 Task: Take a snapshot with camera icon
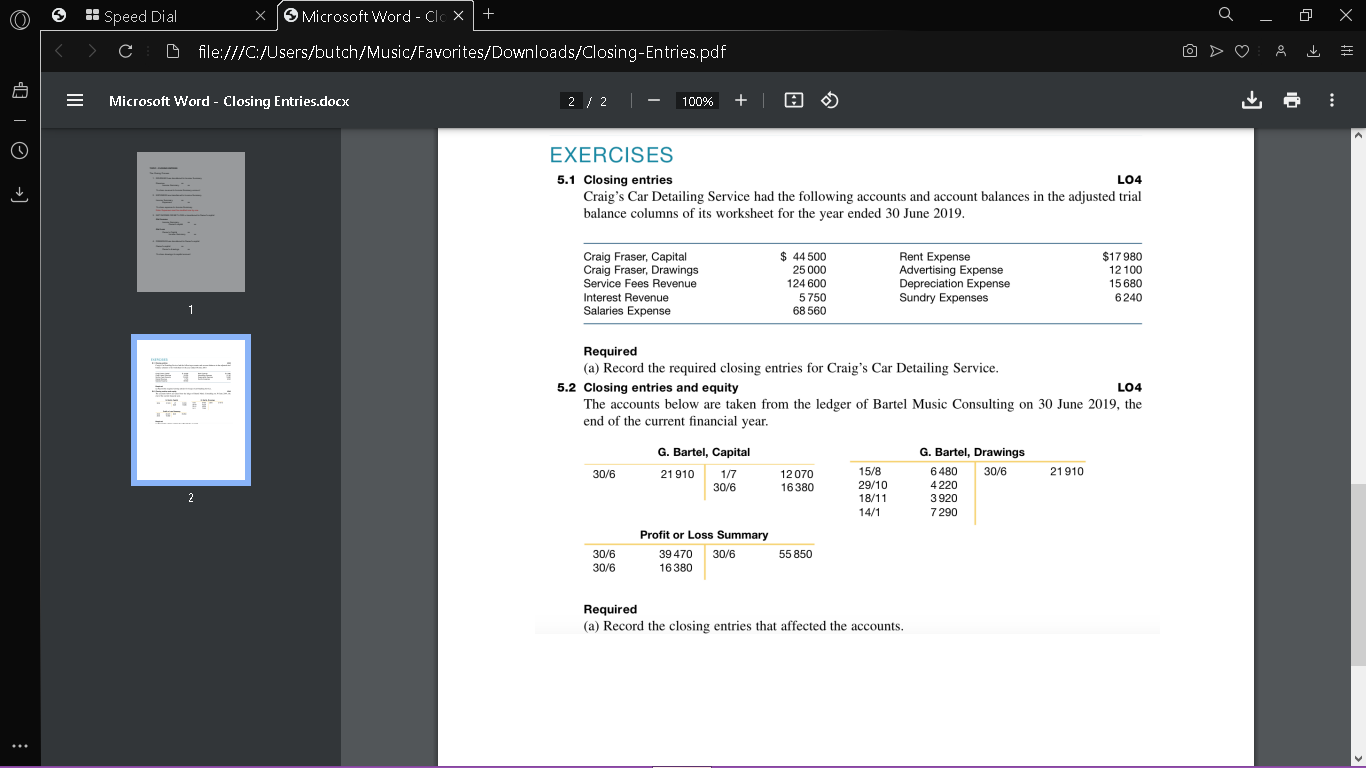click(1190, 52)
